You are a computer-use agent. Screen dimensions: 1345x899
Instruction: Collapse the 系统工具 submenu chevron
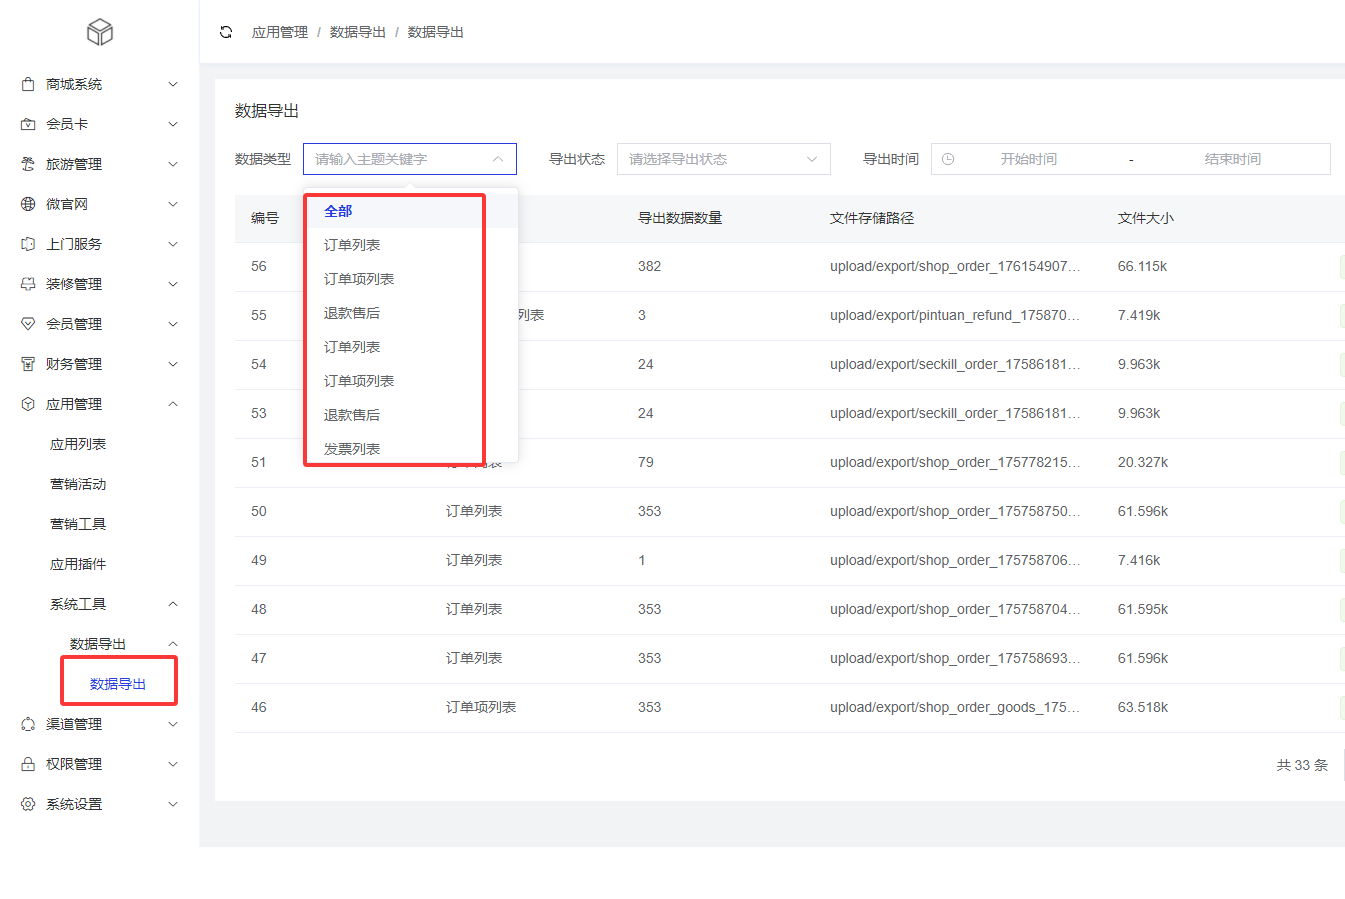click(173, 604)
